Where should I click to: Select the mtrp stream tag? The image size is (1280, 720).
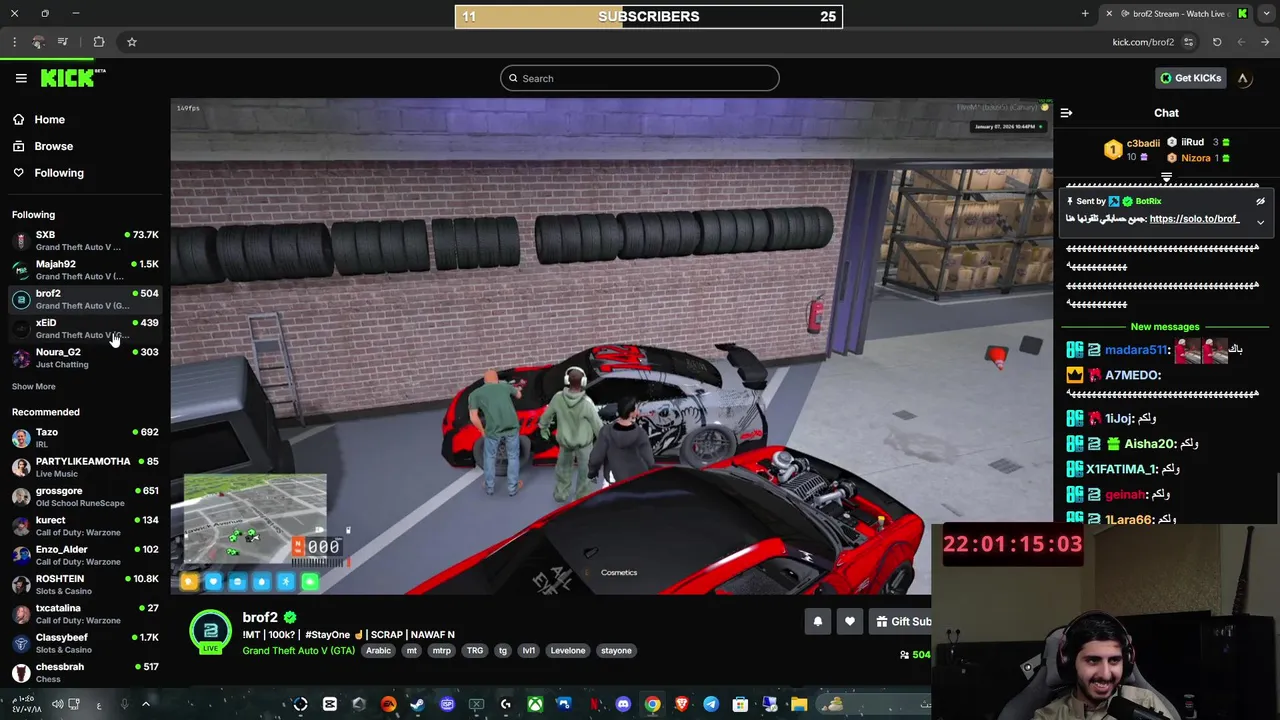point(441,650)
